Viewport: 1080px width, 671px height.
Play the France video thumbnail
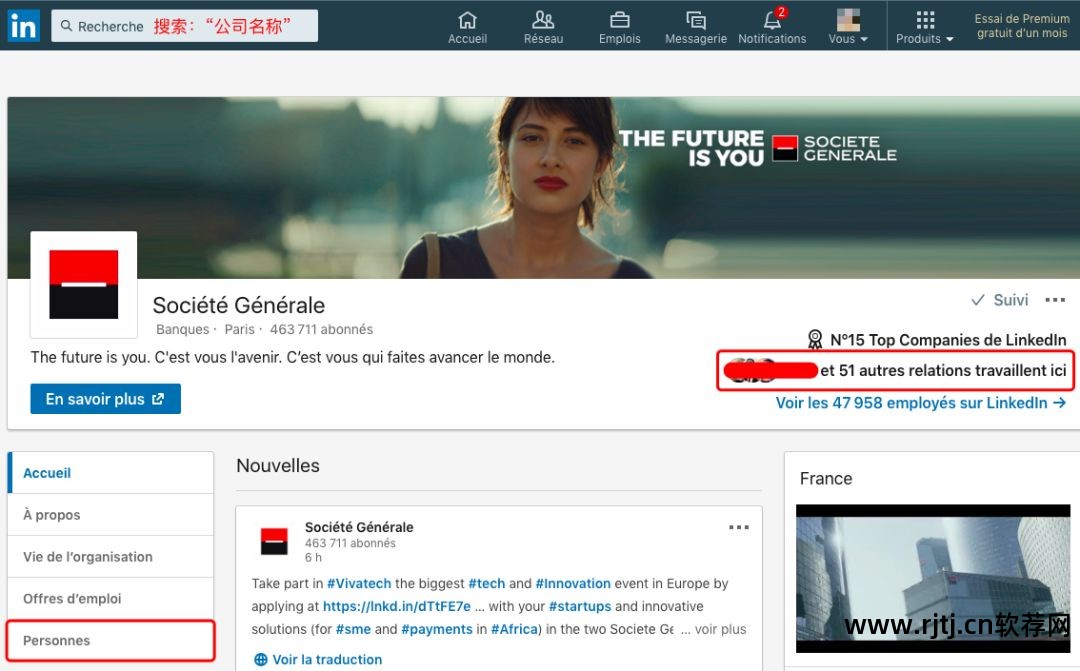tap(933, 579)
